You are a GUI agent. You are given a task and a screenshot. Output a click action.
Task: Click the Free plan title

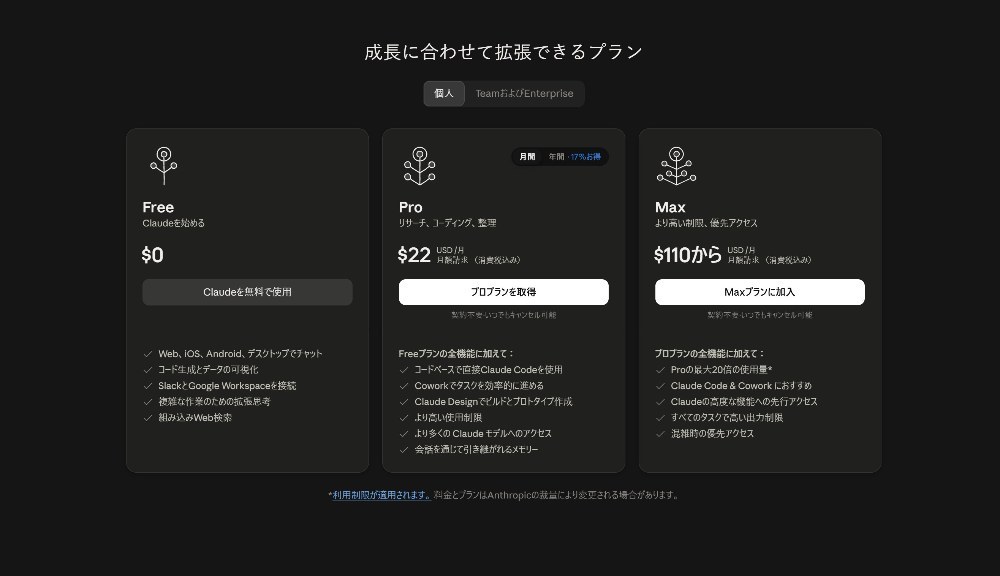[x=158, y=207]
